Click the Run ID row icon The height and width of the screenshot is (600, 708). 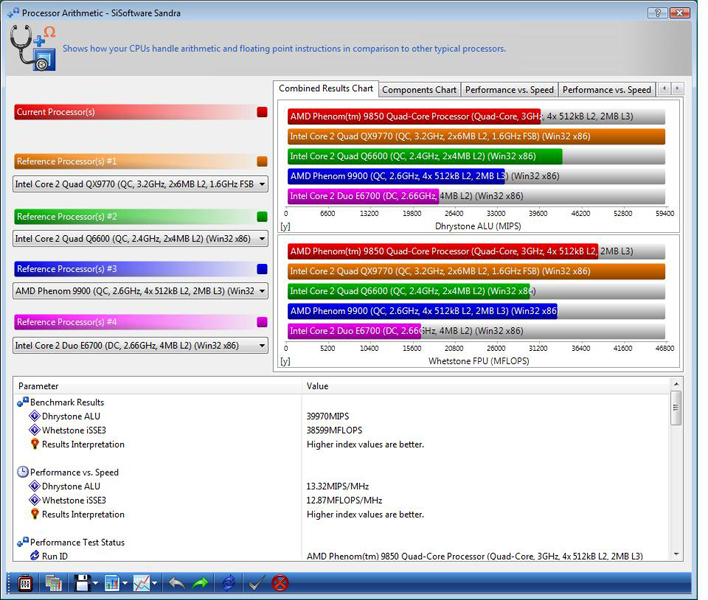point(35,556)
